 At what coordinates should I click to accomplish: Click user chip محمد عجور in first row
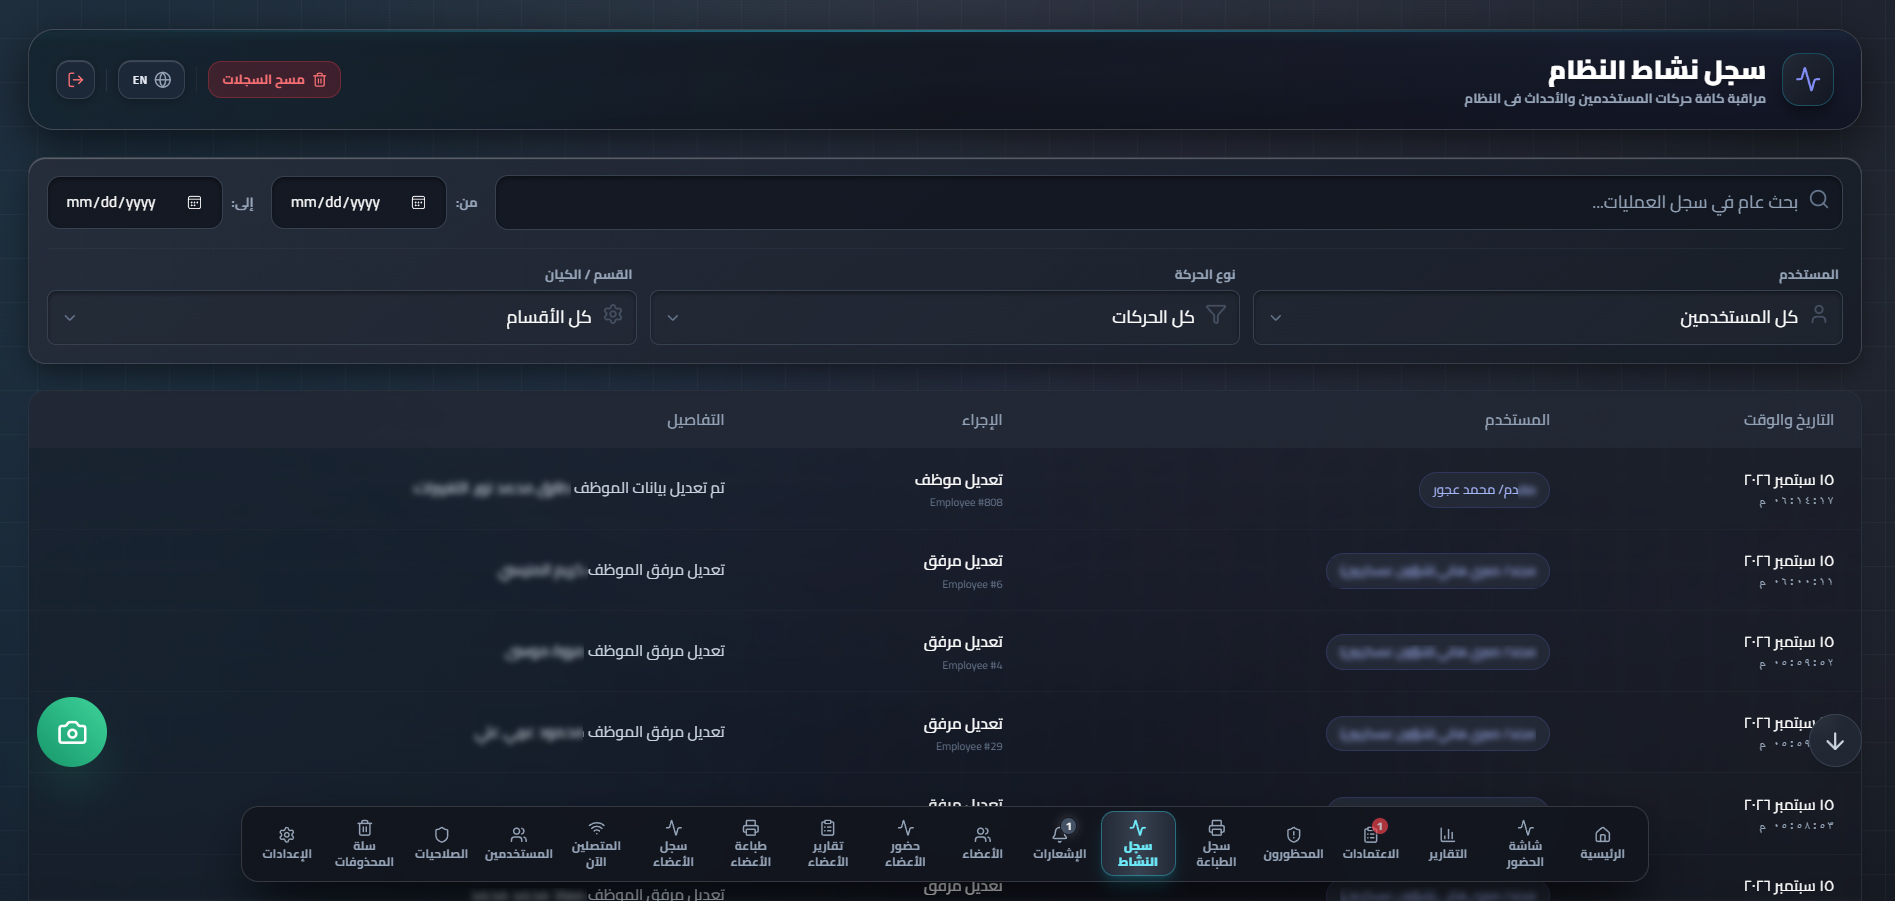coord(1484,490)
